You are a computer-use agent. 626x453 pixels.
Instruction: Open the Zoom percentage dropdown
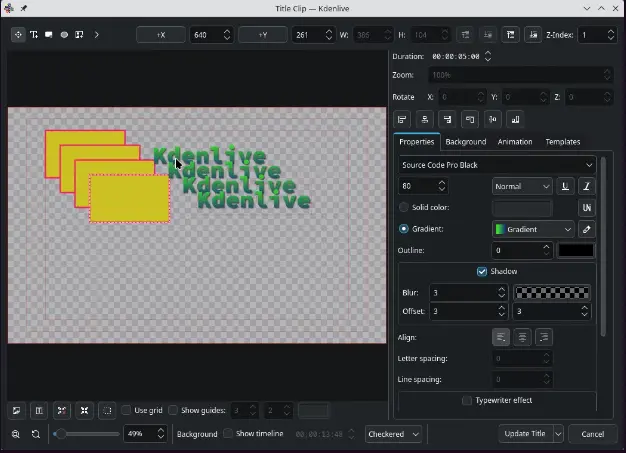click(520, 75)
